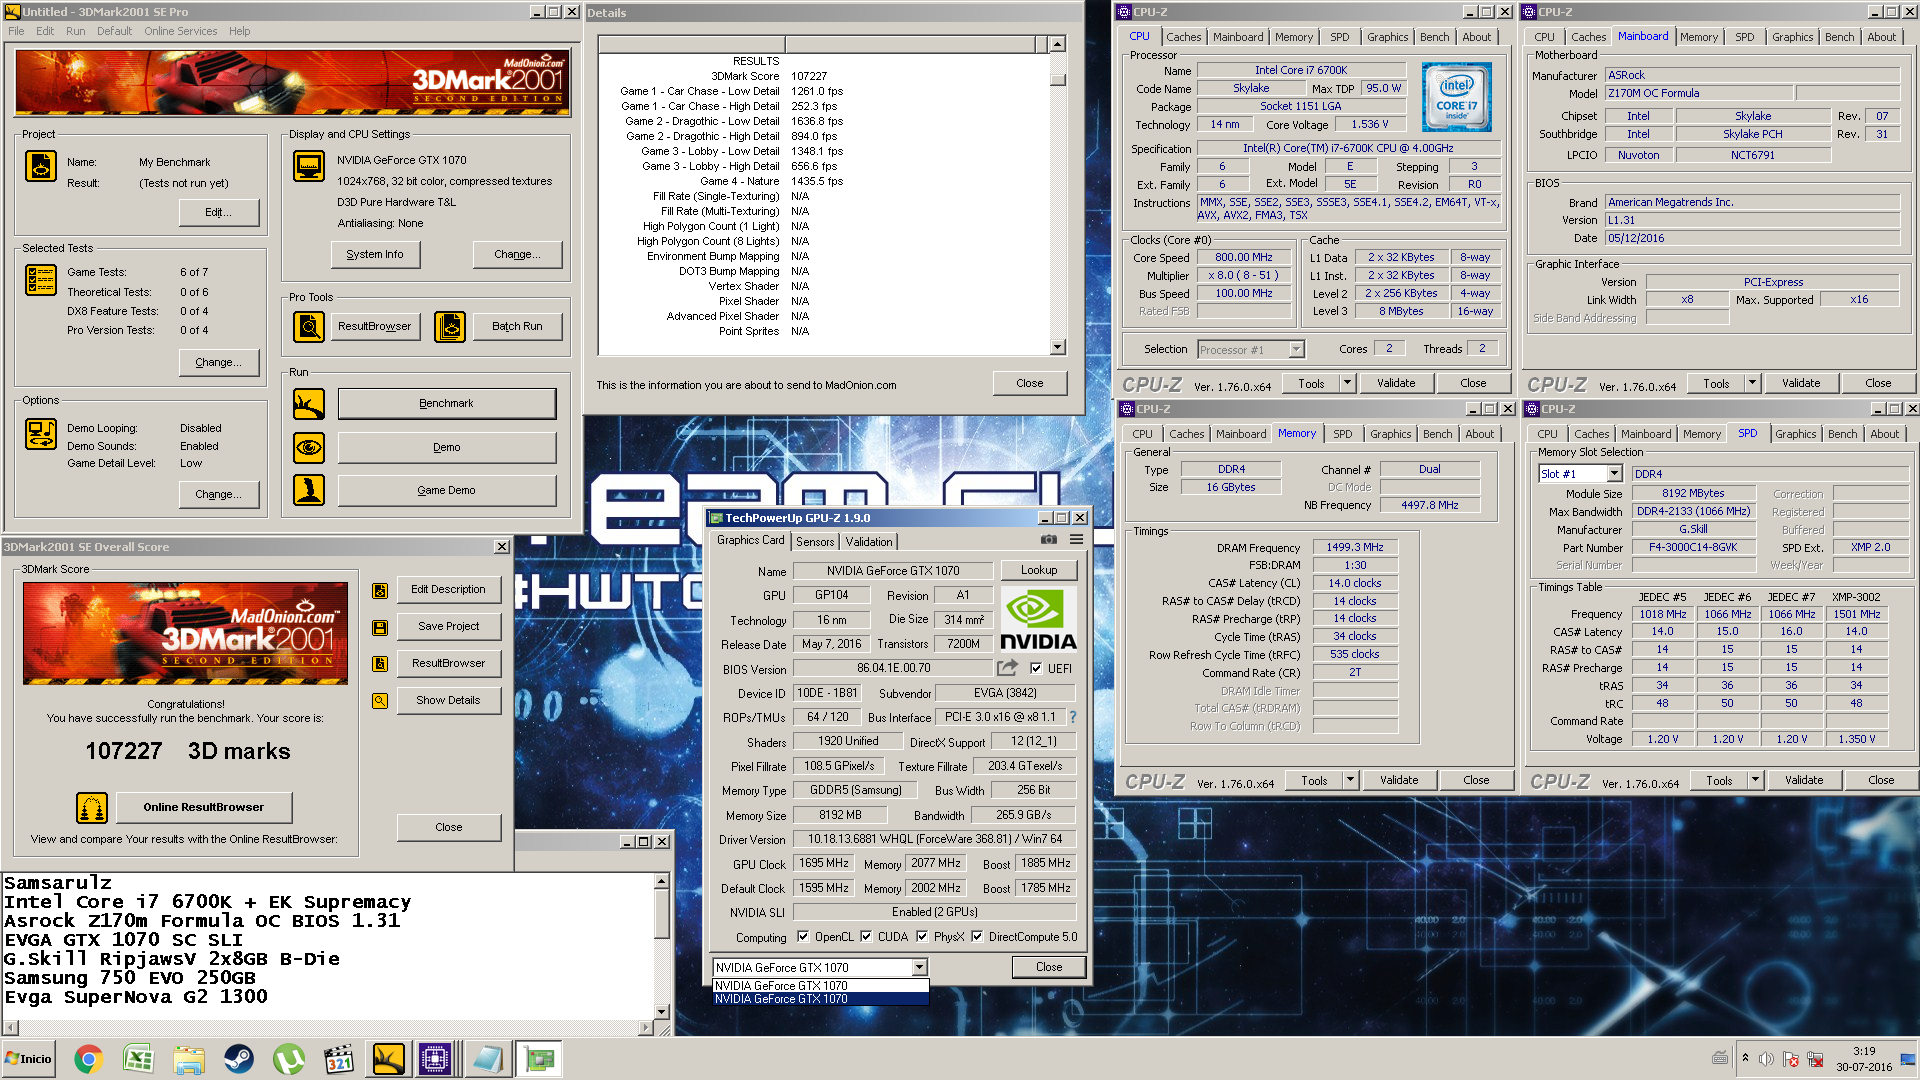
Task: Click the notepad text vertical scrollbar thumb
Action: point(661,912)
